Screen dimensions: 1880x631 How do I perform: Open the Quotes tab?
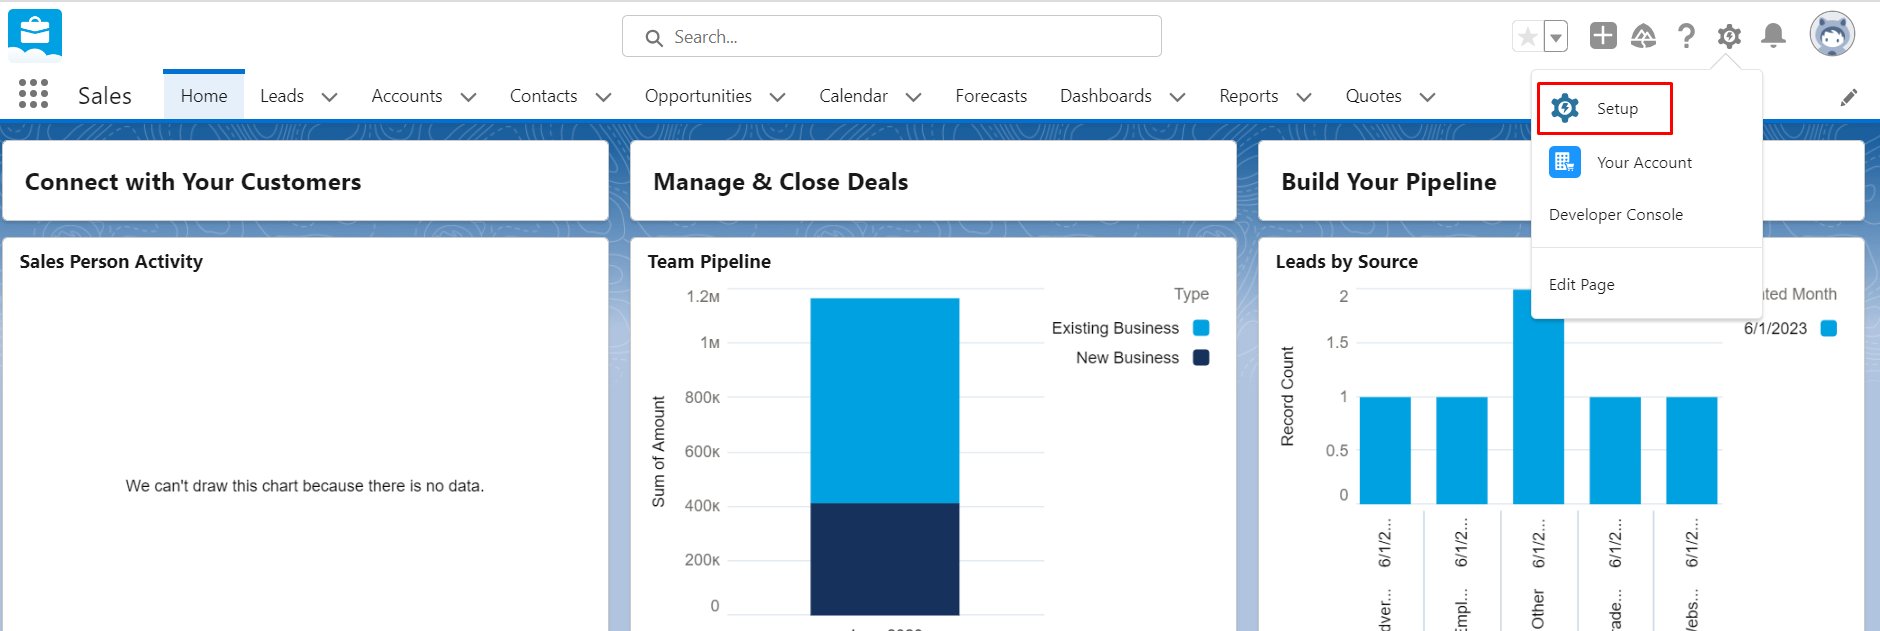1373,96
